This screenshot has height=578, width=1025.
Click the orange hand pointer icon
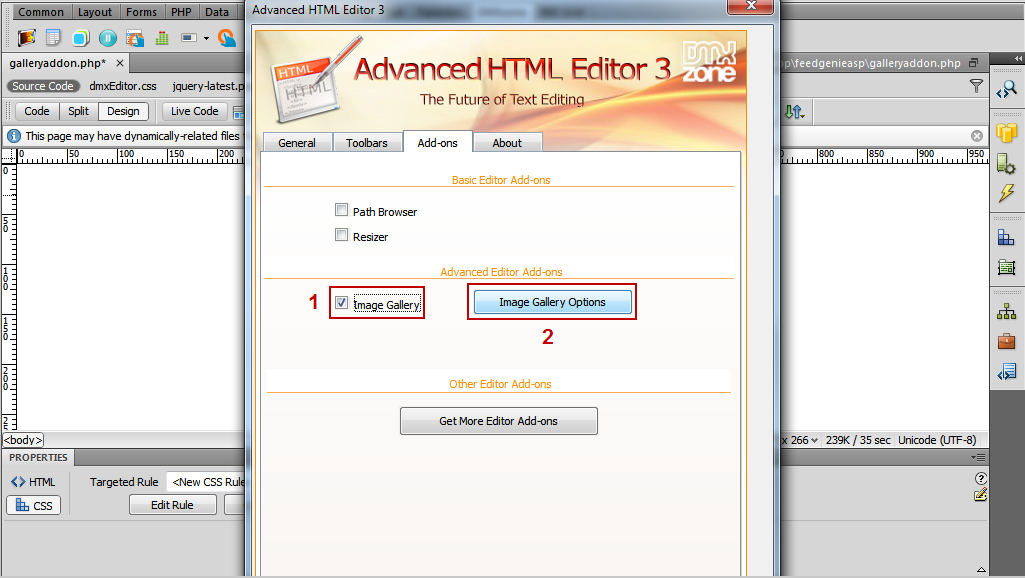[x=227, y=39]
